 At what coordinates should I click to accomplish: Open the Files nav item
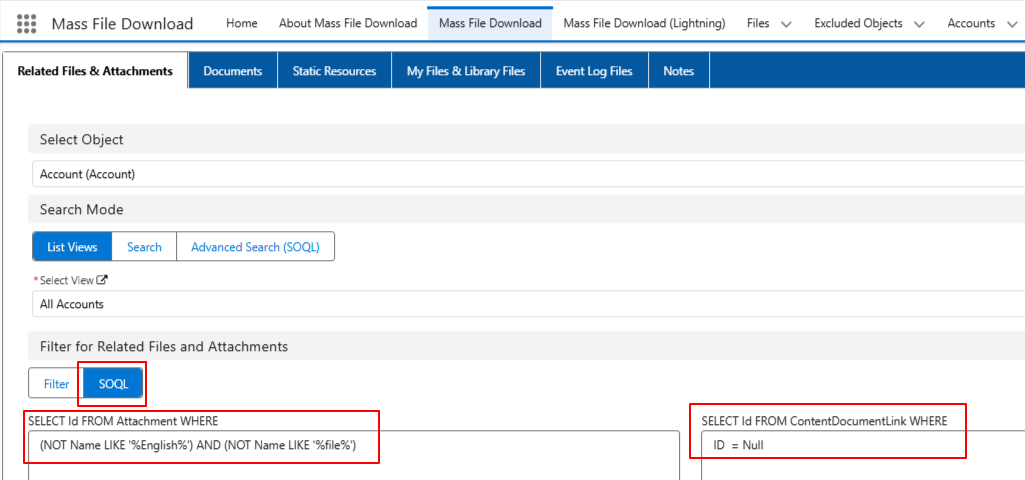click(x=758, y=24)
